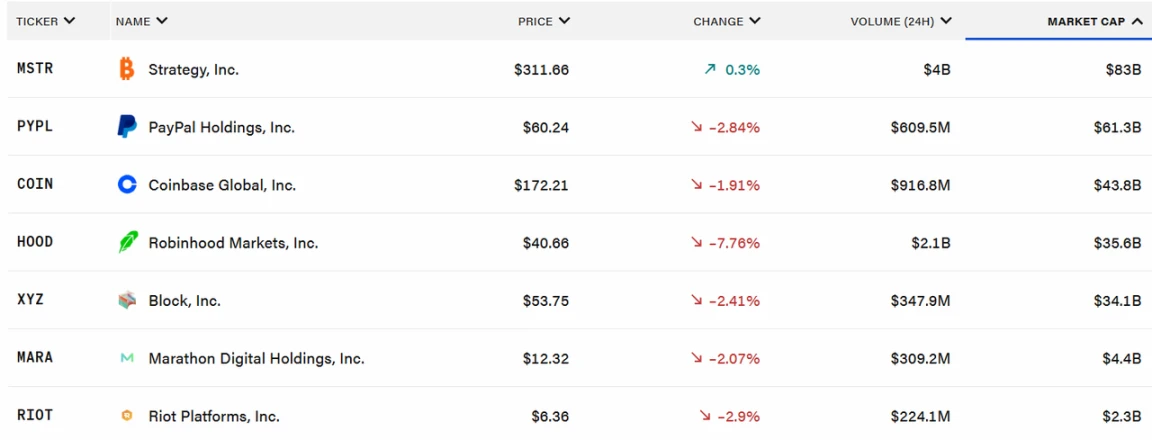Click the Riot Platforms $6.36 price cell

[549, 416]
